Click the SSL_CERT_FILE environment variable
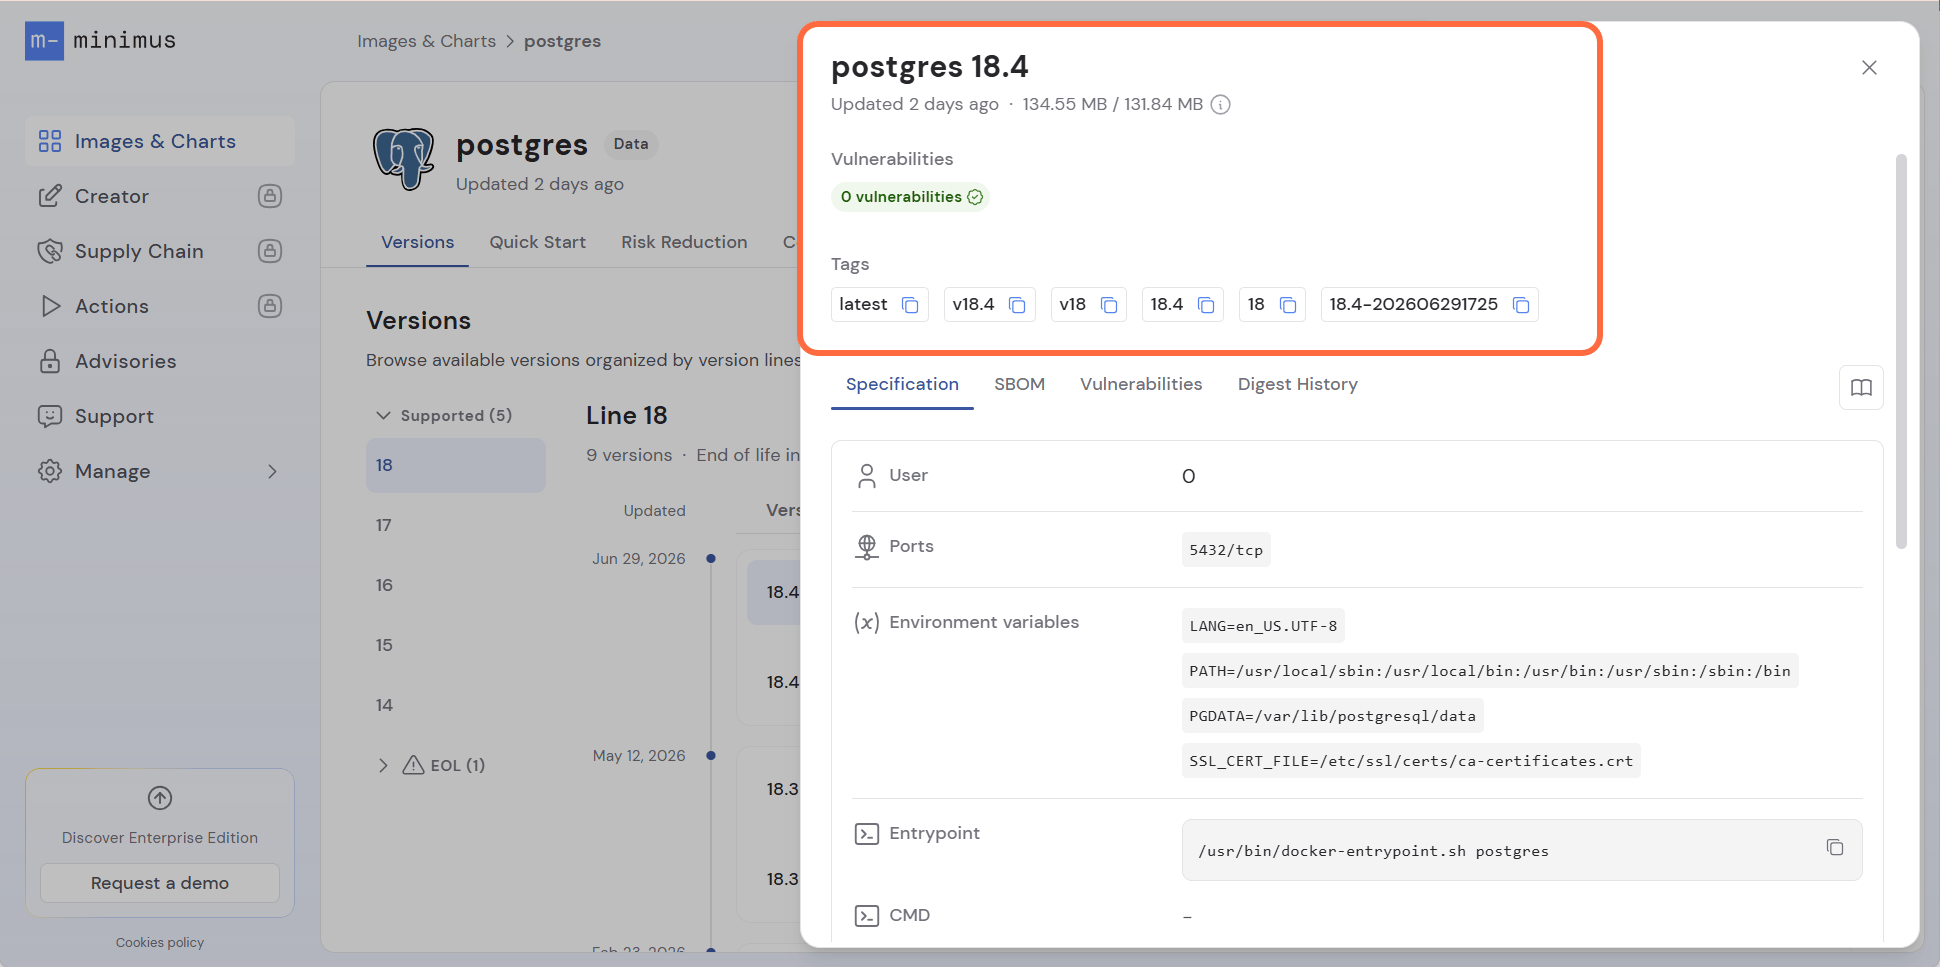The image size is (1940, 967). [x=1411, y=761]
